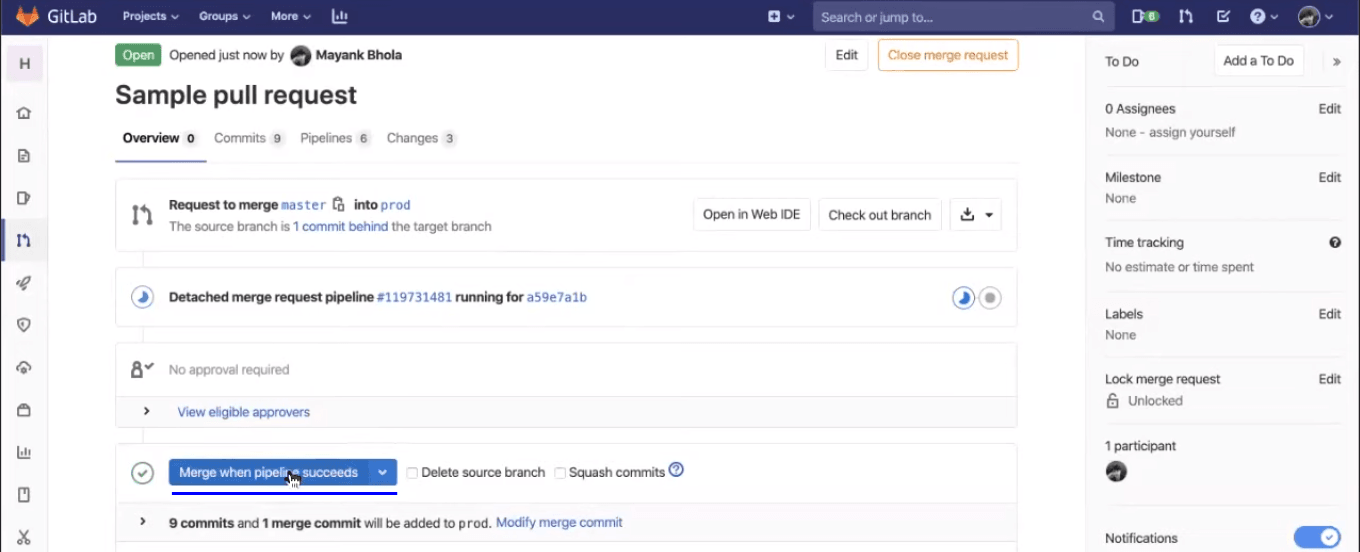Click the prod target branch link
The width and height of the screenshot is (1360, 552).
[x=396, y=205]
